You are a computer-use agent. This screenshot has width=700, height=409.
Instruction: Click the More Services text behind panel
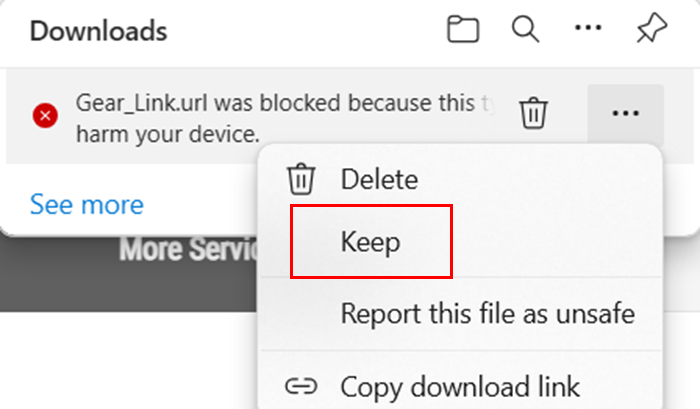click(188, 249)
